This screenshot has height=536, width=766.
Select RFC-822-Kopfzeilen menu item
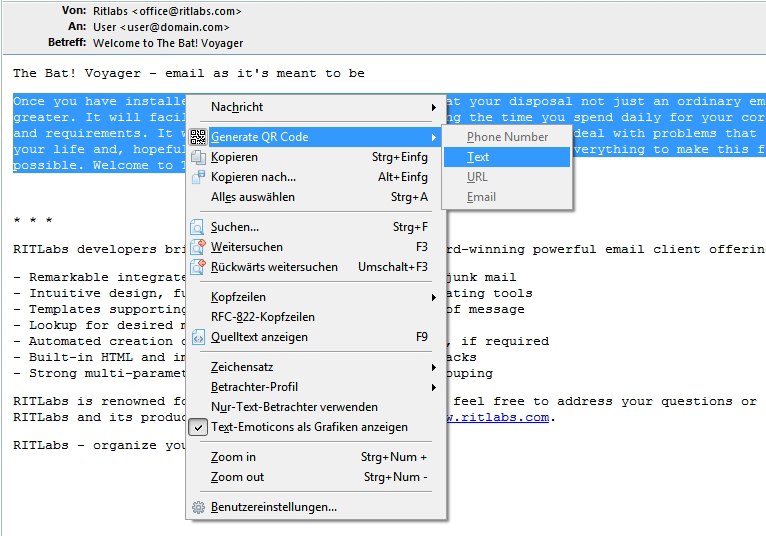tap(316, 317)
